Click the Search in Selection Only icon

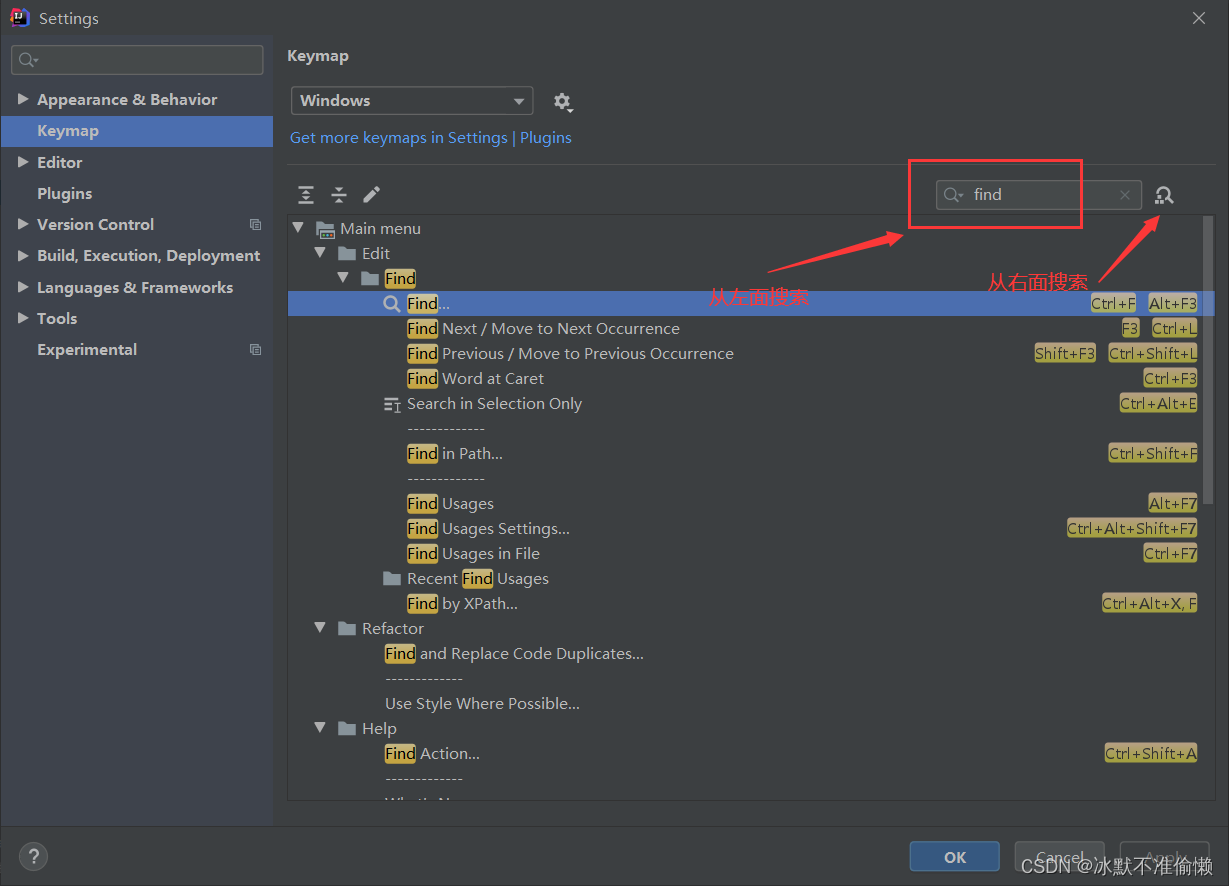click(392, 404)
